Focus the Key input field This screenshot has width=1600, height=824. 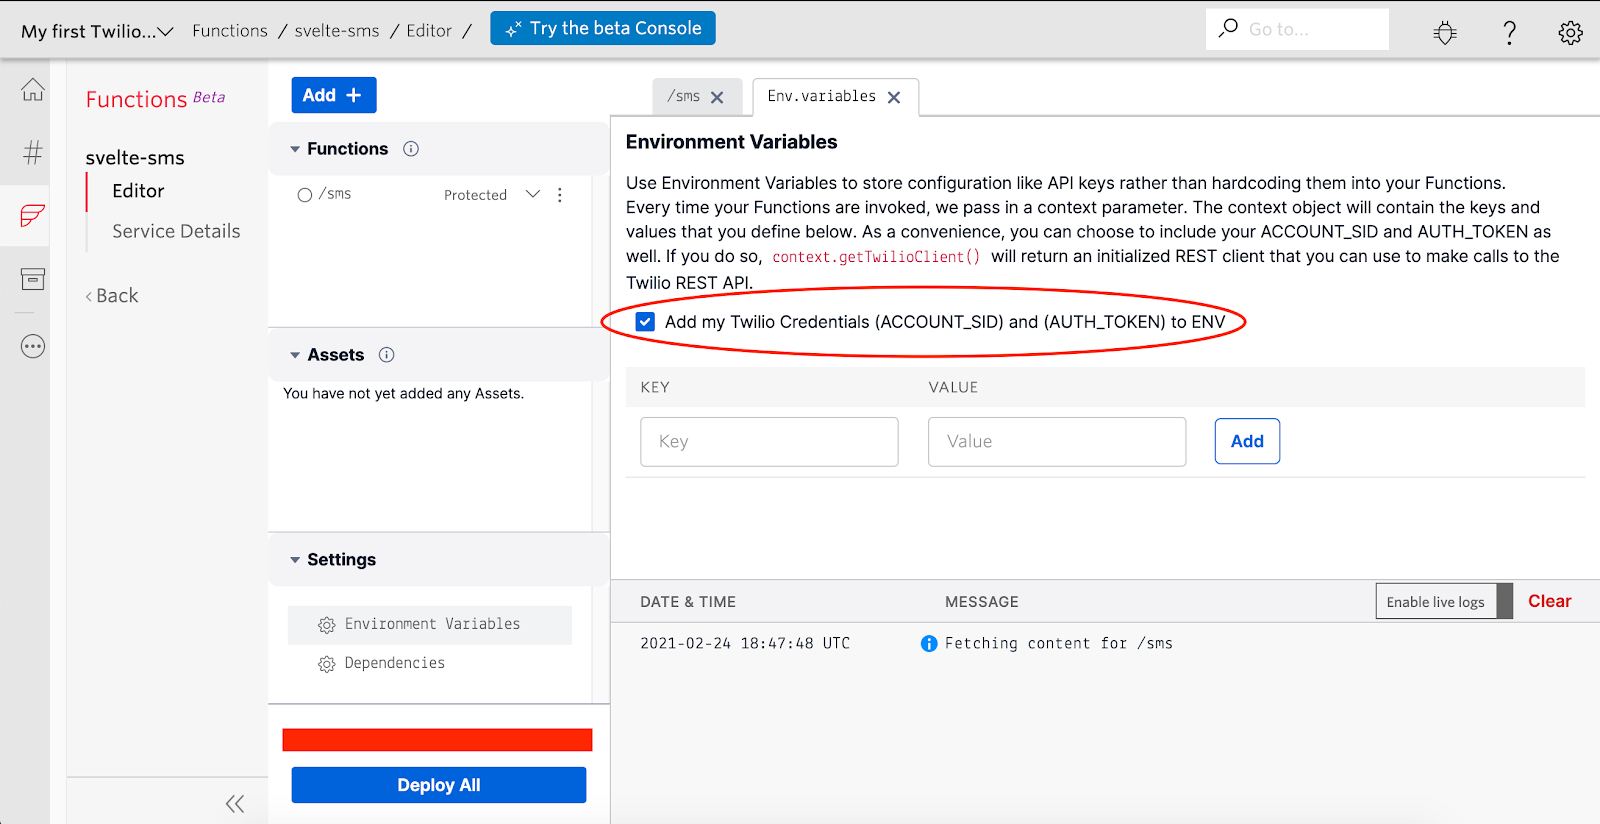tap(769, 442)
